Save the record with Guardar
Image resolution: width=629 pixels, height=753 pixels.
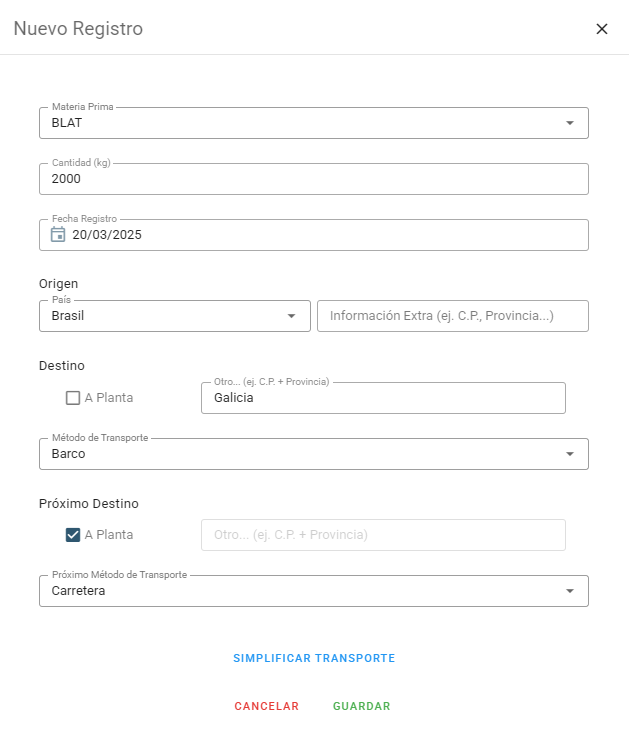[362, 706]
